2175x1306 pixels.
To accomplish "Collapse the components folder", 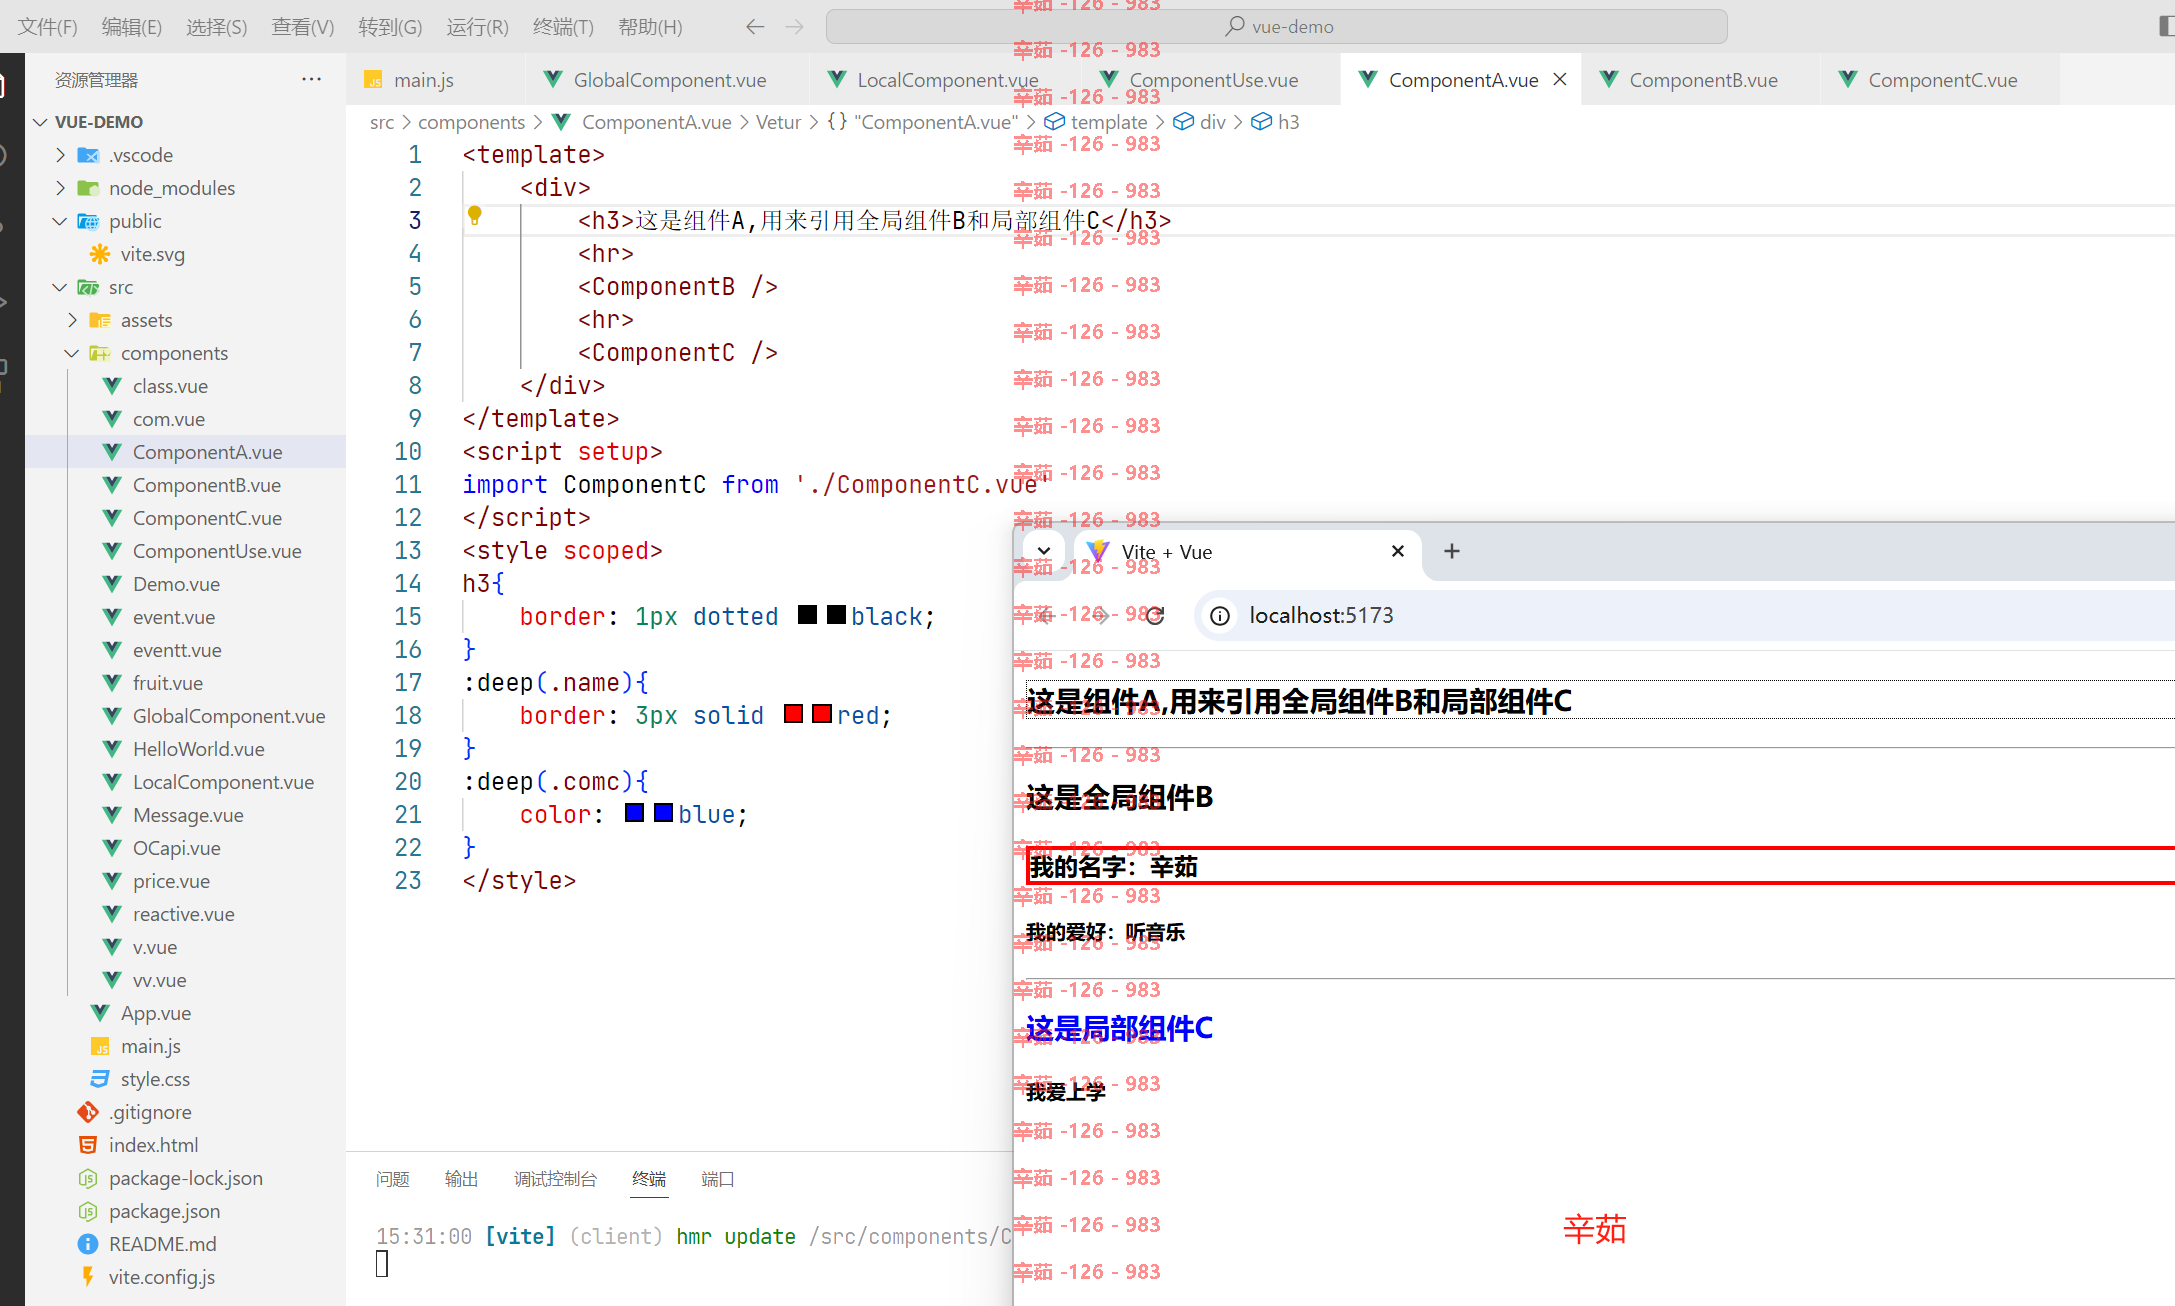I will click(x=72, y=353).
